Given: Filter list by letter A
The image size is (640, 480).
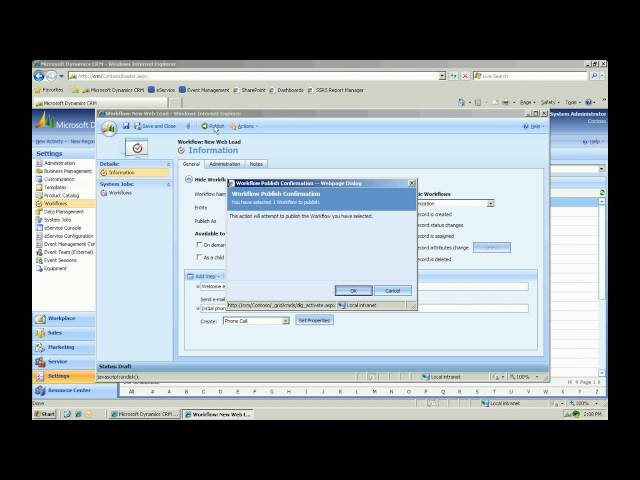Looking at the screenshot, I should click(169, 392).
